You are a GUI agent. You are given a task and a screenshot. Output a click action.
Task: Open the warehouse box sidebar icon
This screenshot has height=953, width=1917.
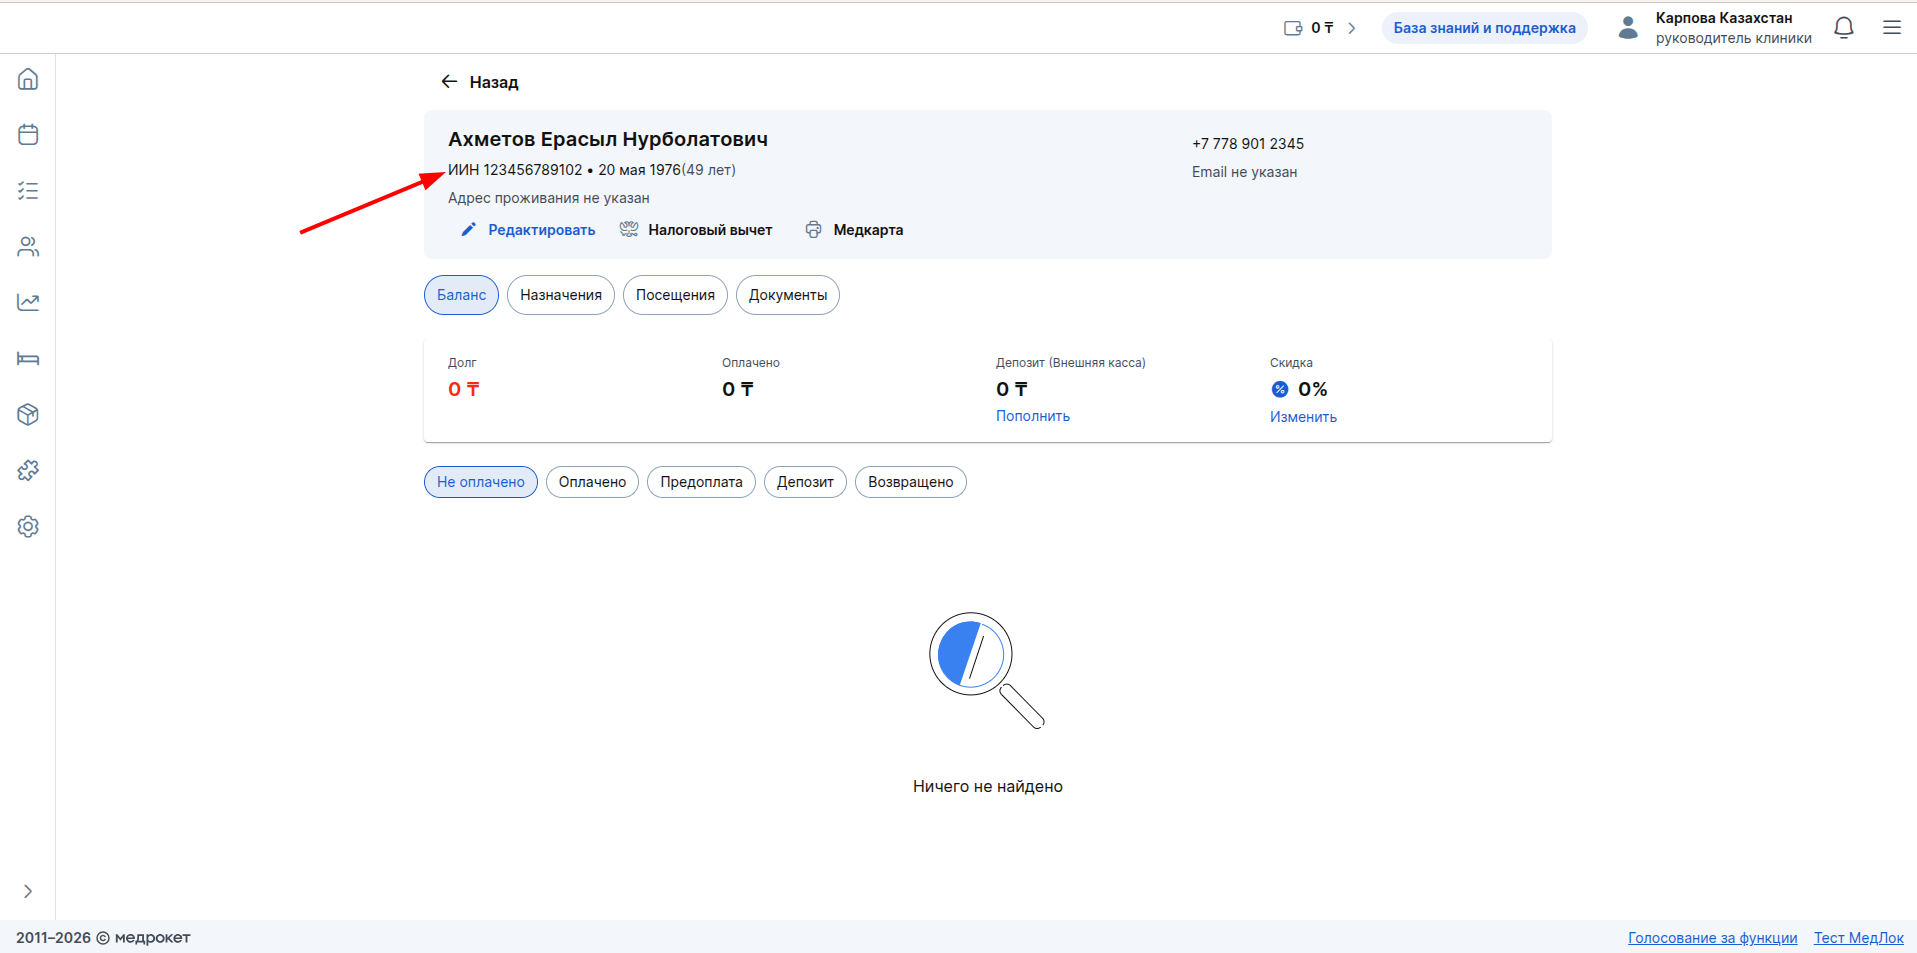tap(28, 415)
